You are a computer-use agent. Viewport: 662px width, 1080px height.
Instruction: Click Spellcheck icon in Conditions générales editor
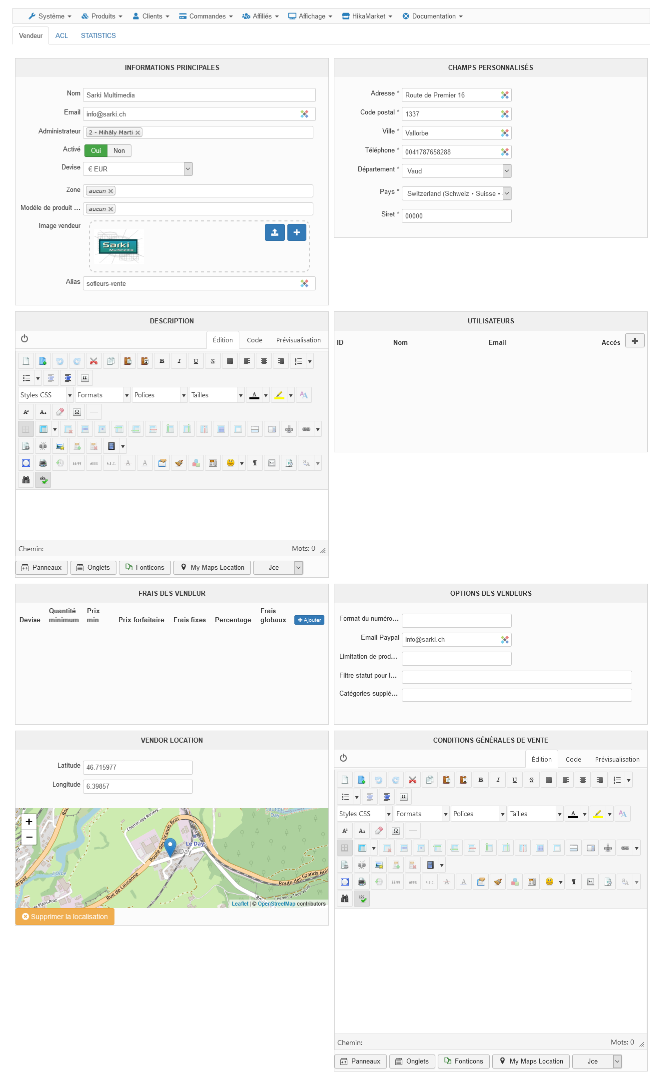pos(362,899)
